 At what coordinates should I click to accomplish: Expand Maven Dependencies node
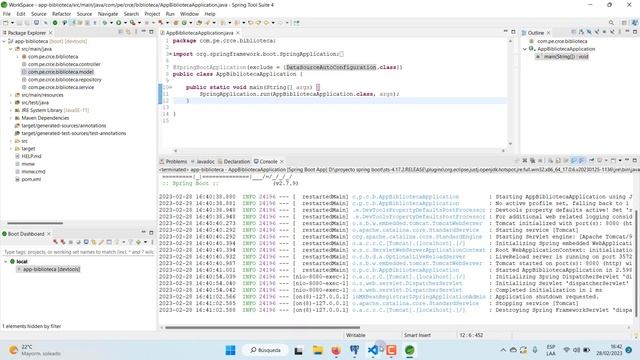click(11, 118)
